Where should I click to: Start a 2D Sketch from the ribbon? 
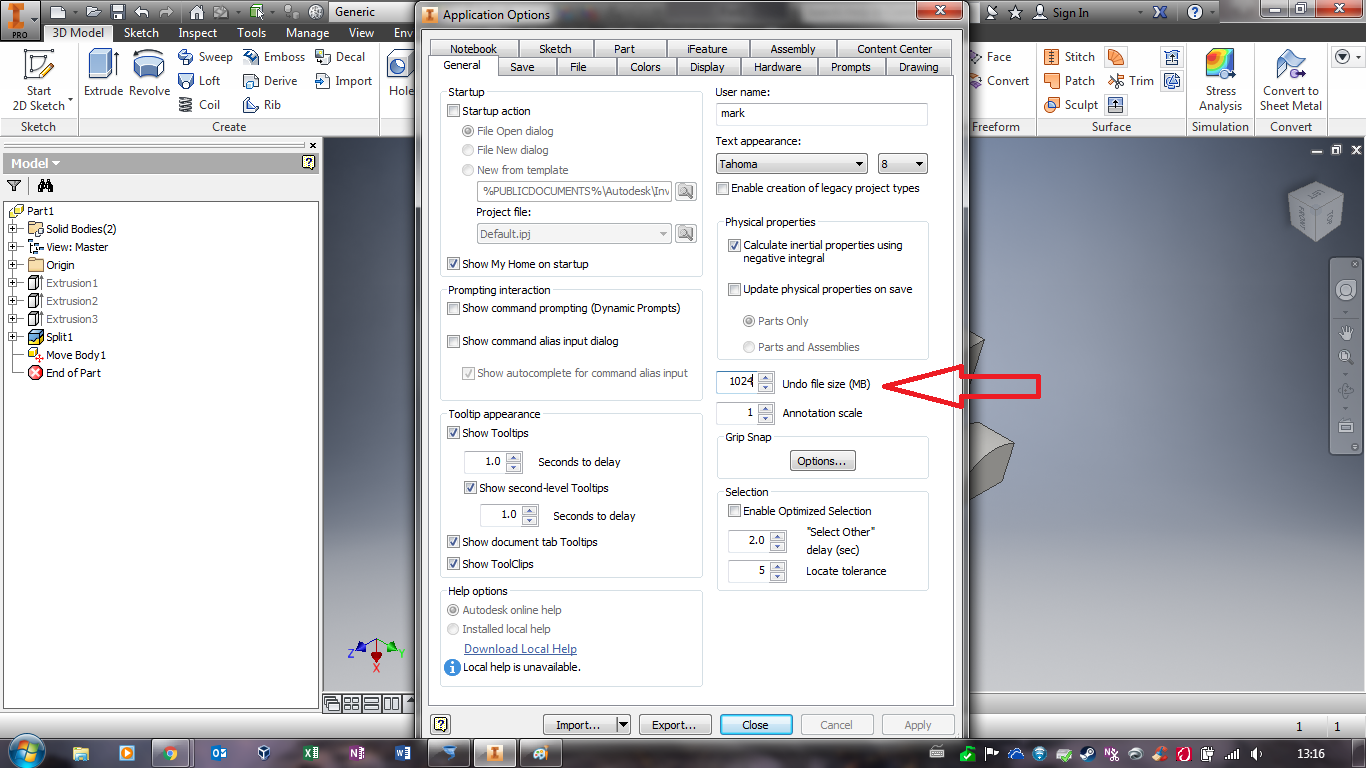(x=39, y=80)
